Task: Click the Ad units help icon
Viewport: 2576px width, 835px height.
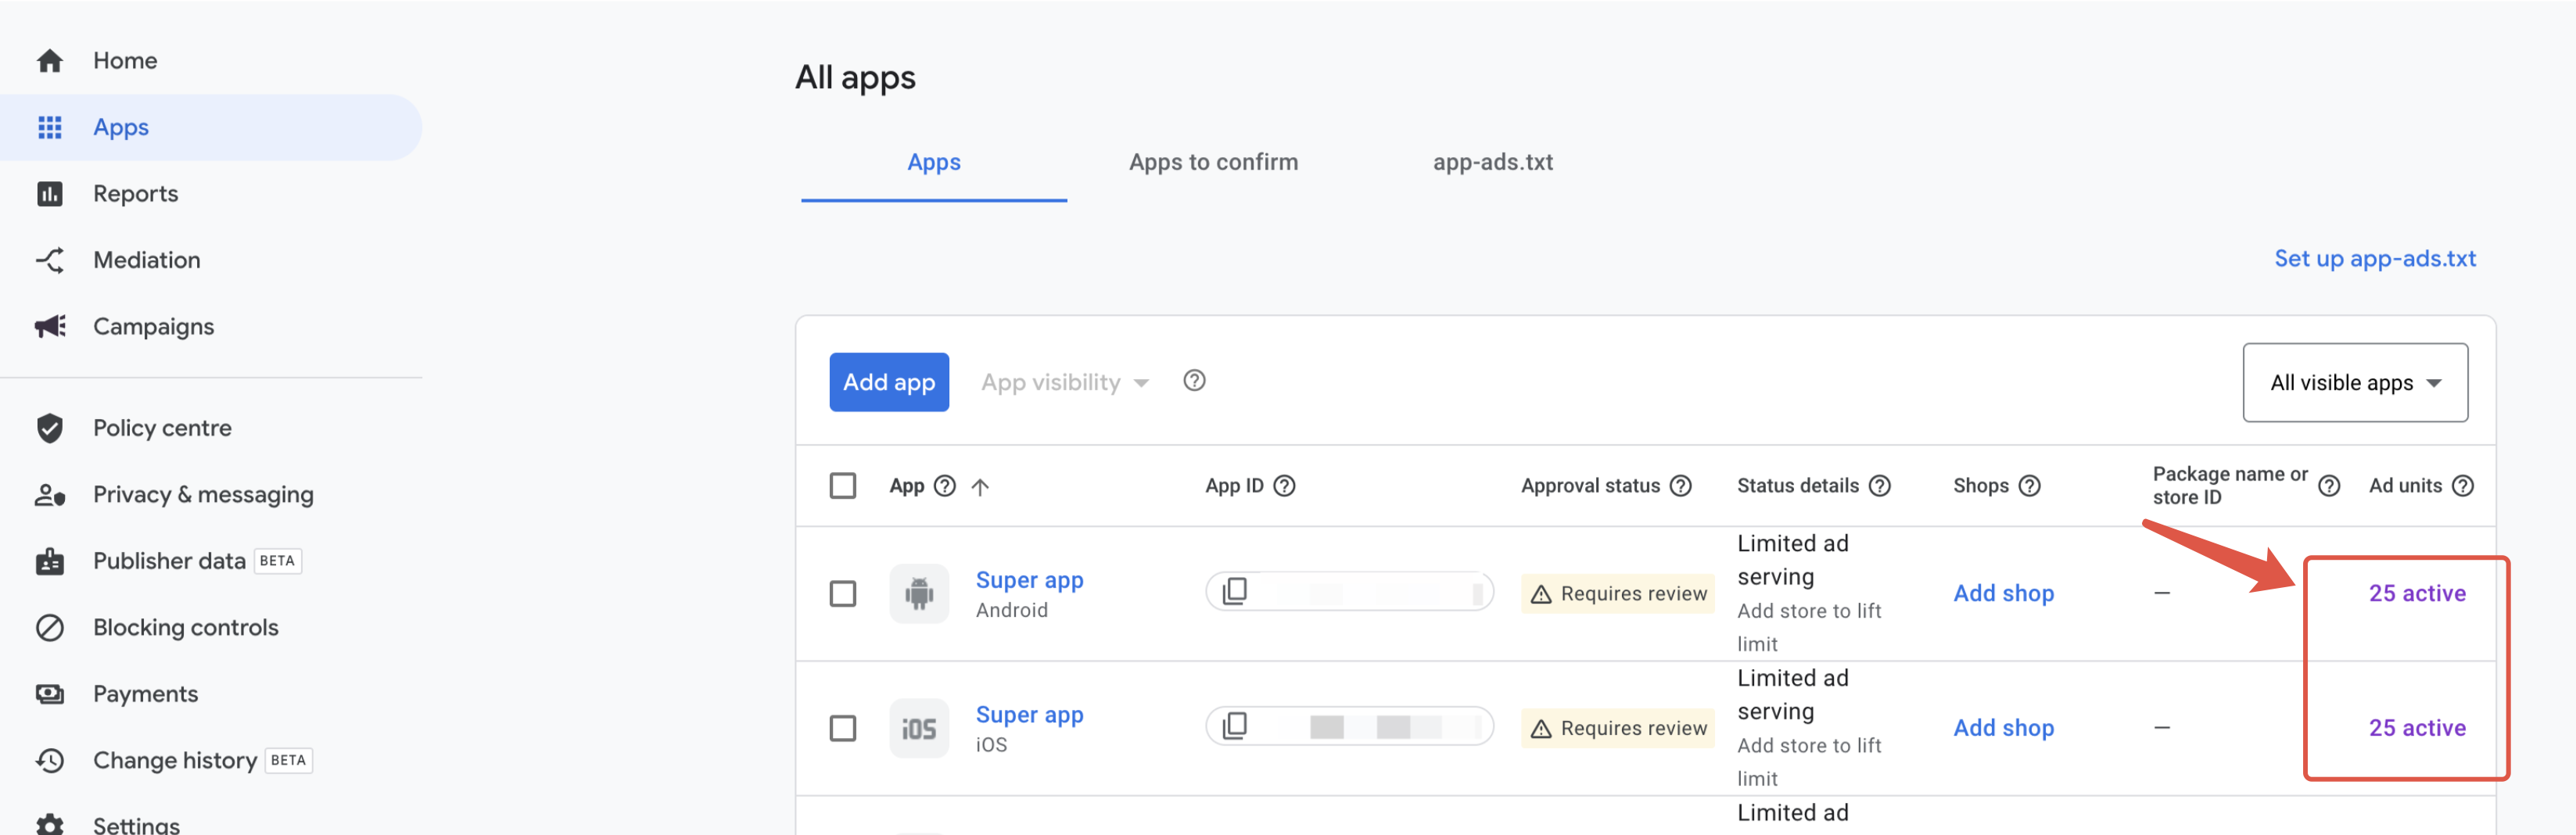Action: [x=2463, y=486]
